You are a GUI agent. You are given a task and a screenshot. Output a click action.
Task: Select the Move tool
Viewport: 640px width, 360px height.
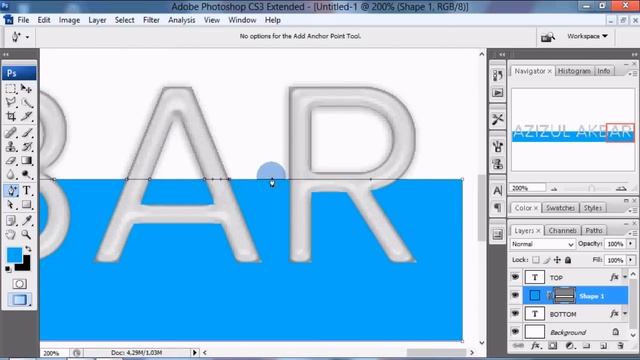tap(27, 89)
